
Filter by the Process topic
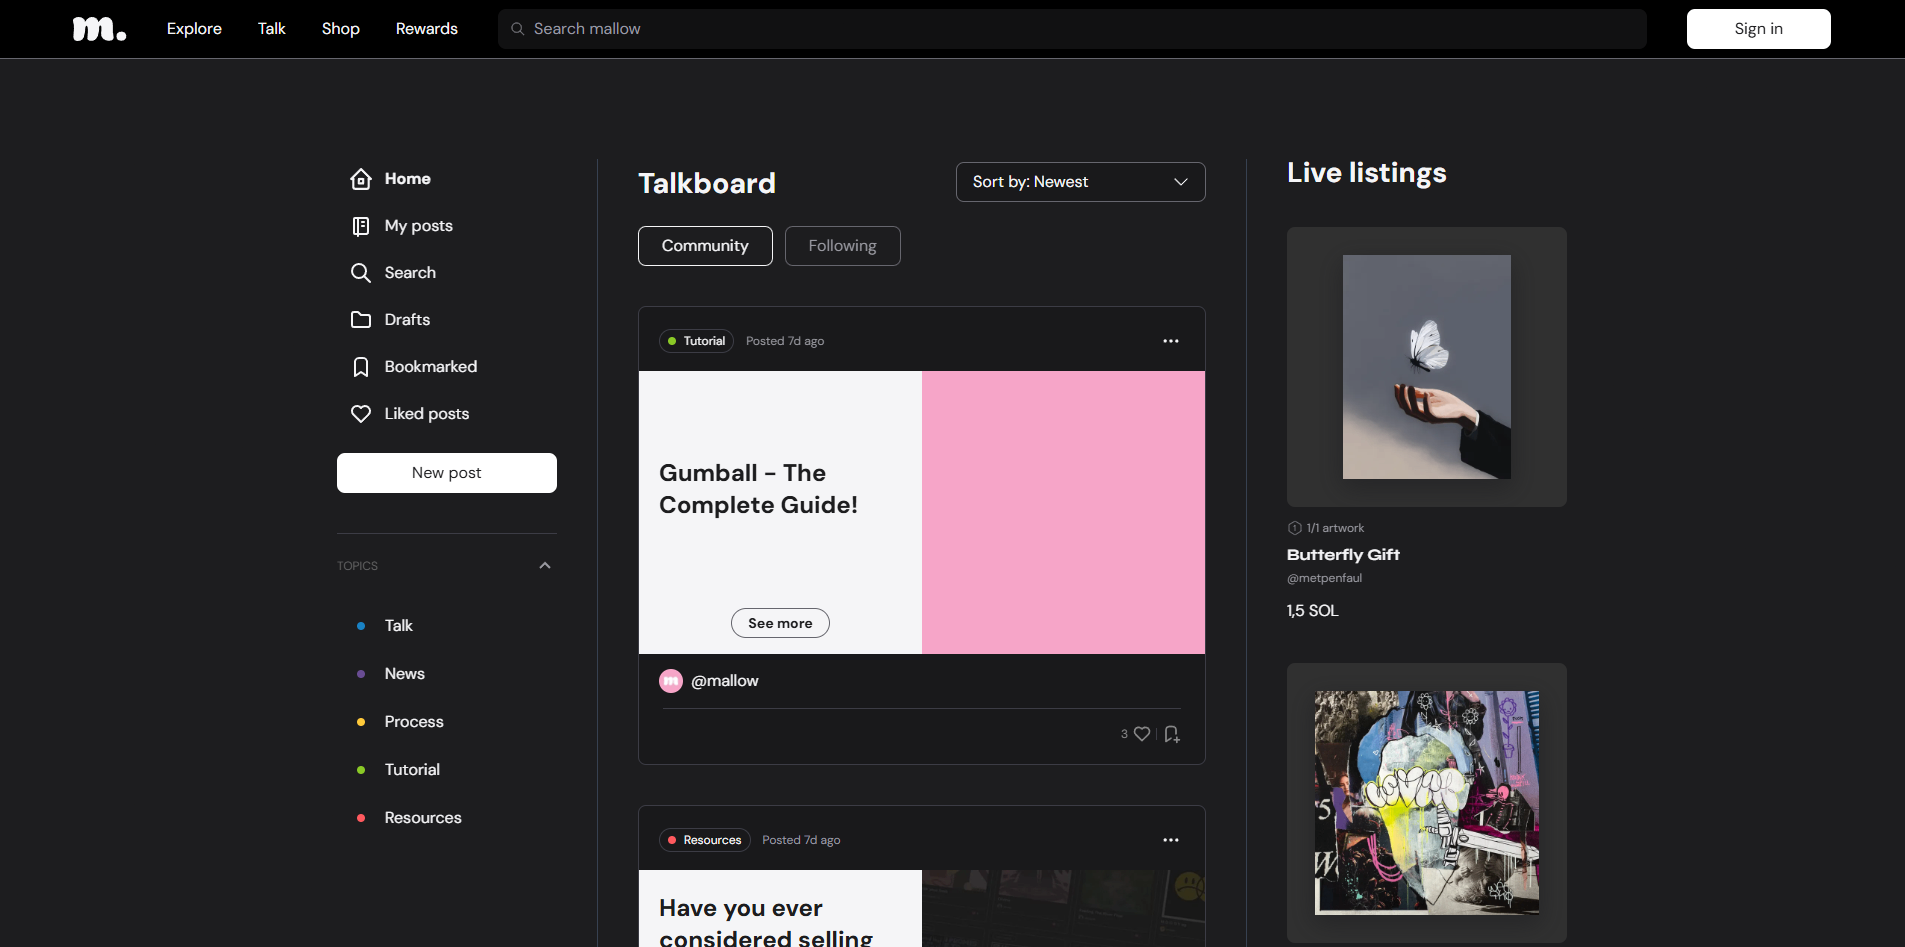[x=414, y=722]
